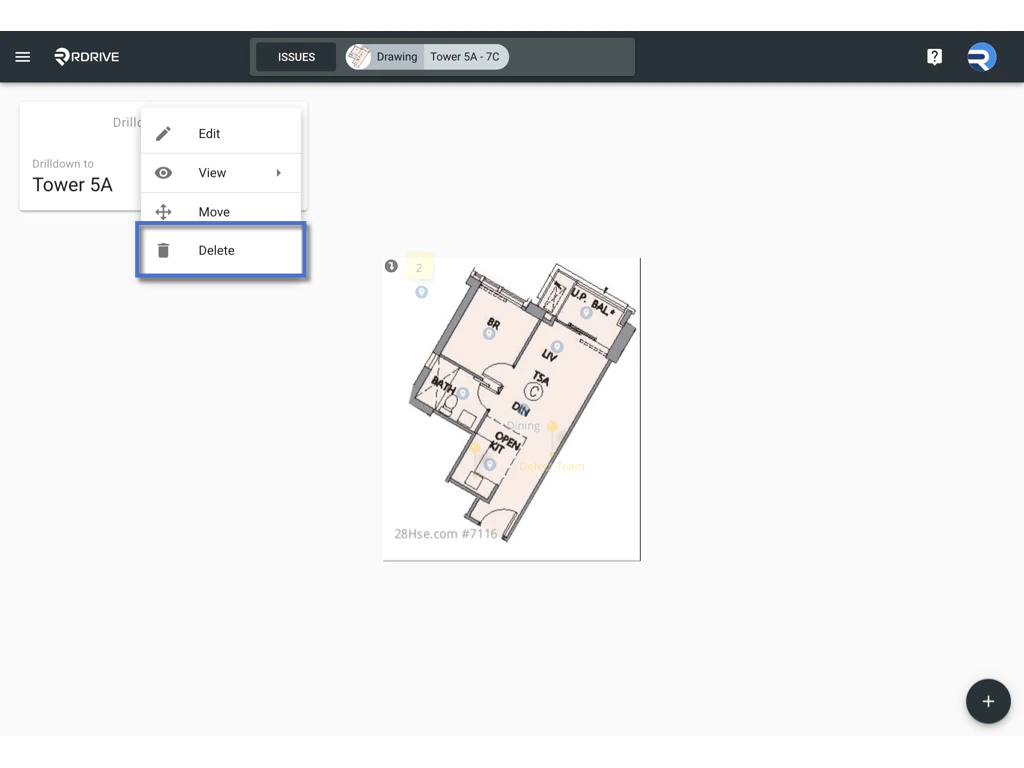
Task: Click the drawing thumbnail icon beside the Drawing label
Action: tap(358, 56)
